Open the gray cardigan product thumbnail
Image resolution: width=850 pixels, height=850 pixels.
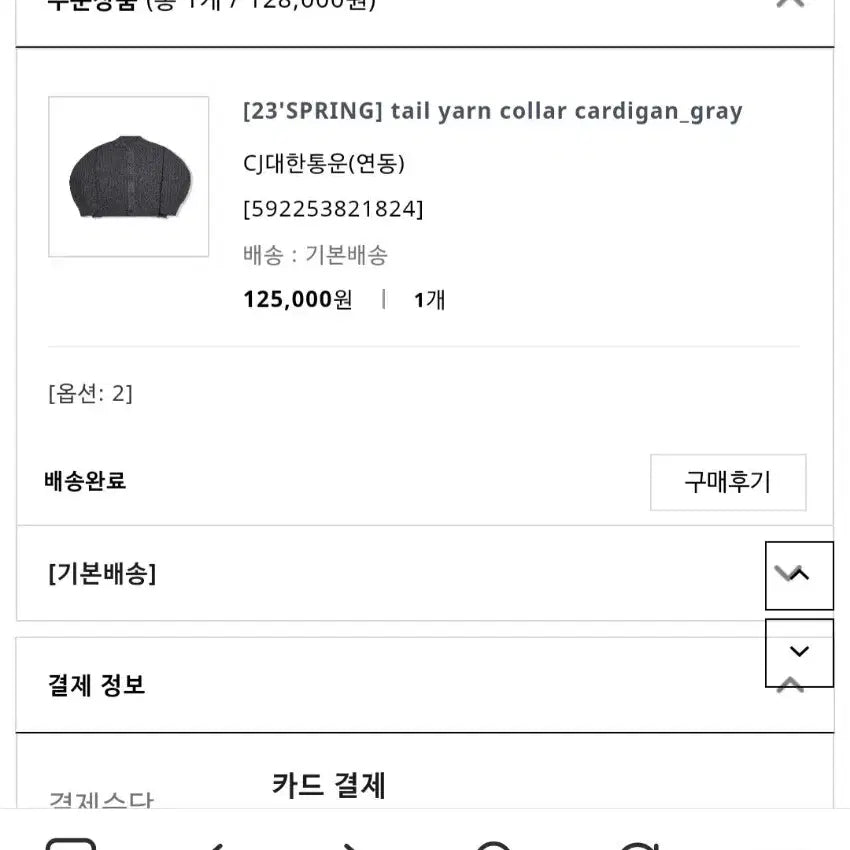click(x=129, y=177)
